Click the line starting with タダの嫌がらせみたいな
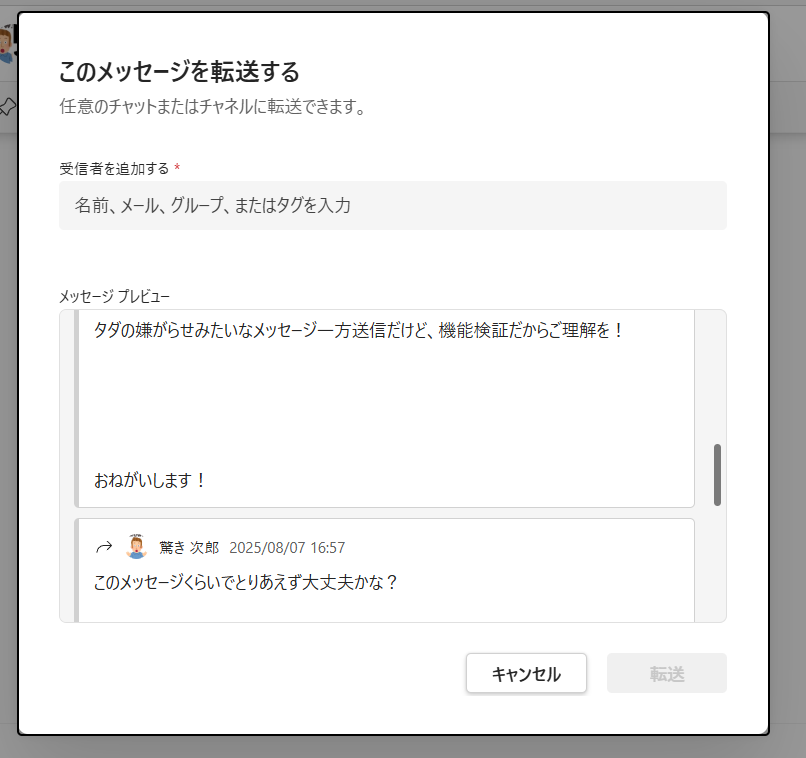The image size is (806, 758). pos(358,330)
